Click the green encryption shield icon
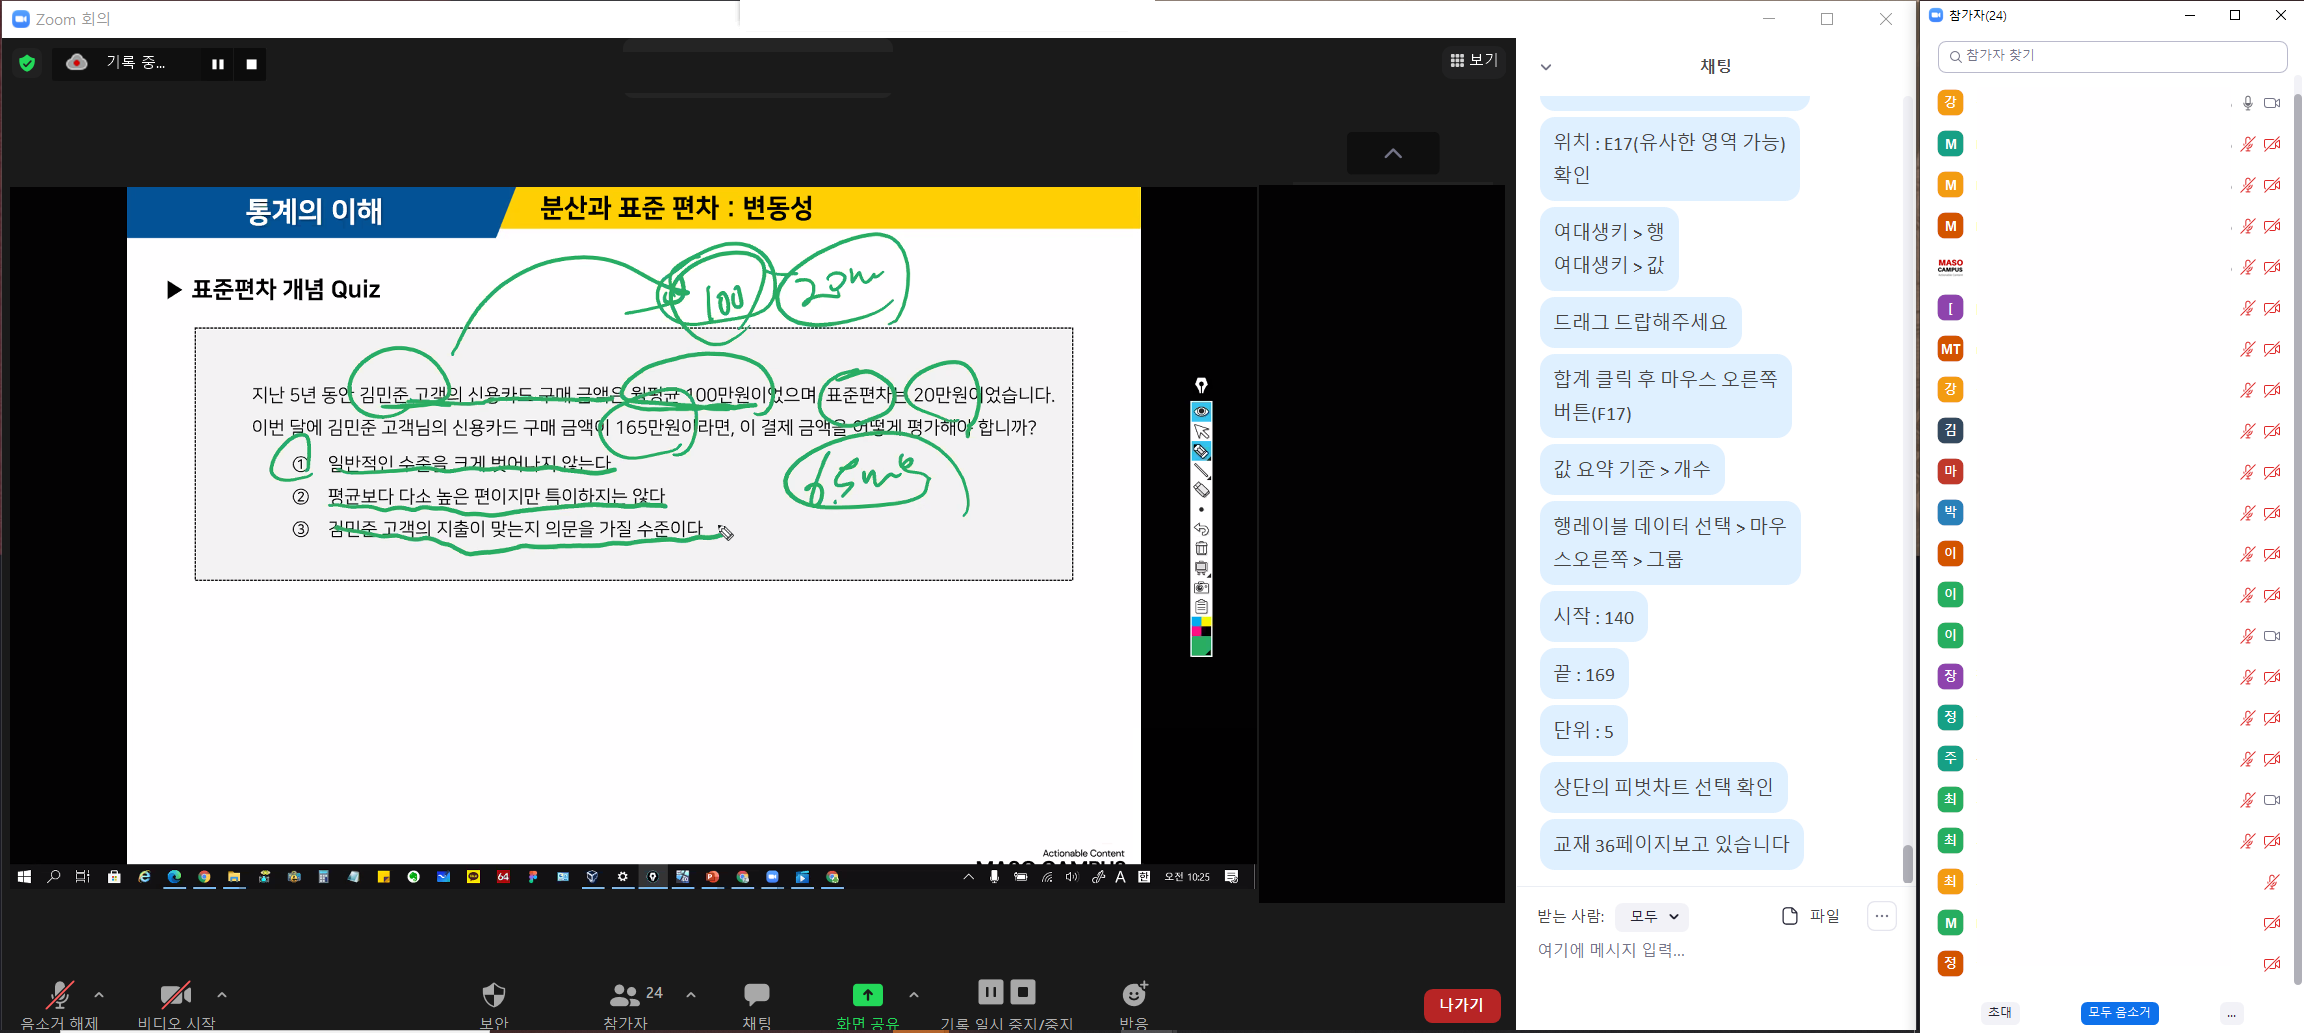Image resolution: width=2304 pixels, height=1033 pixels. point(27,63)
